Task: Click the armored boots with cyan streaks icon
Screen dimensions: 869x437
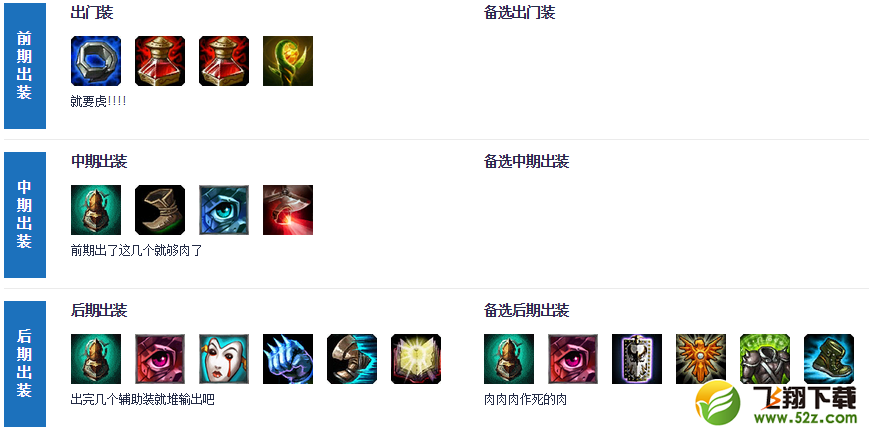Action: coord(352,359)
